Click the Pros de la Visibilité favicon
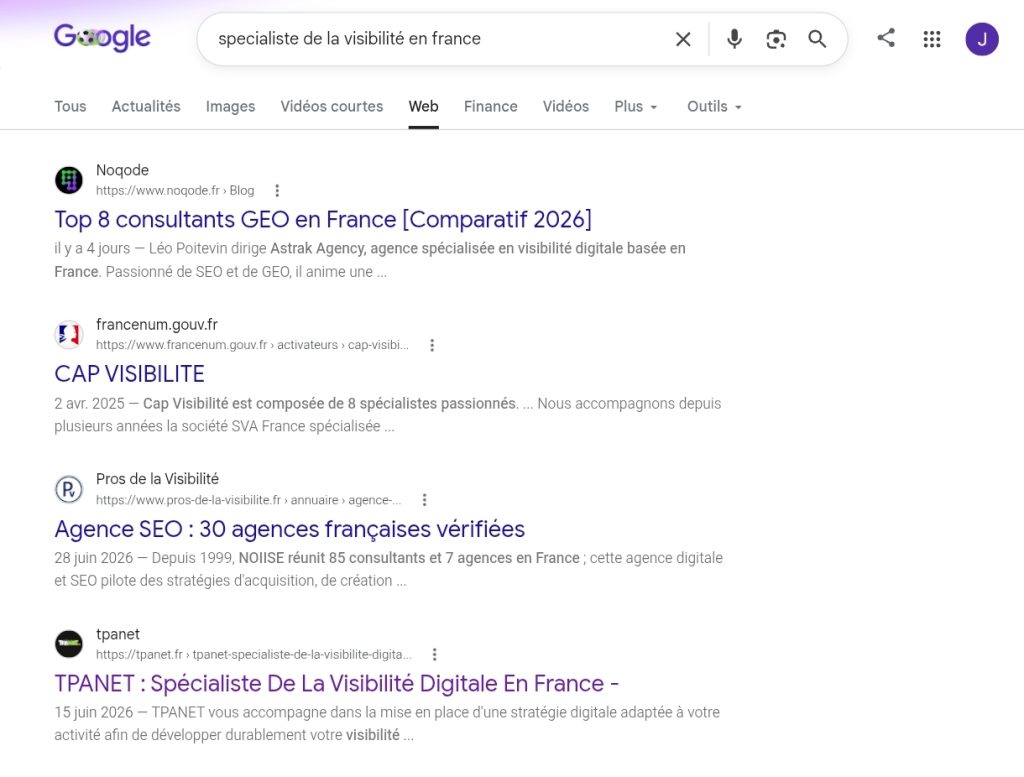The height and width of the screenshot is (777, 1024). [x=69, y=489]
